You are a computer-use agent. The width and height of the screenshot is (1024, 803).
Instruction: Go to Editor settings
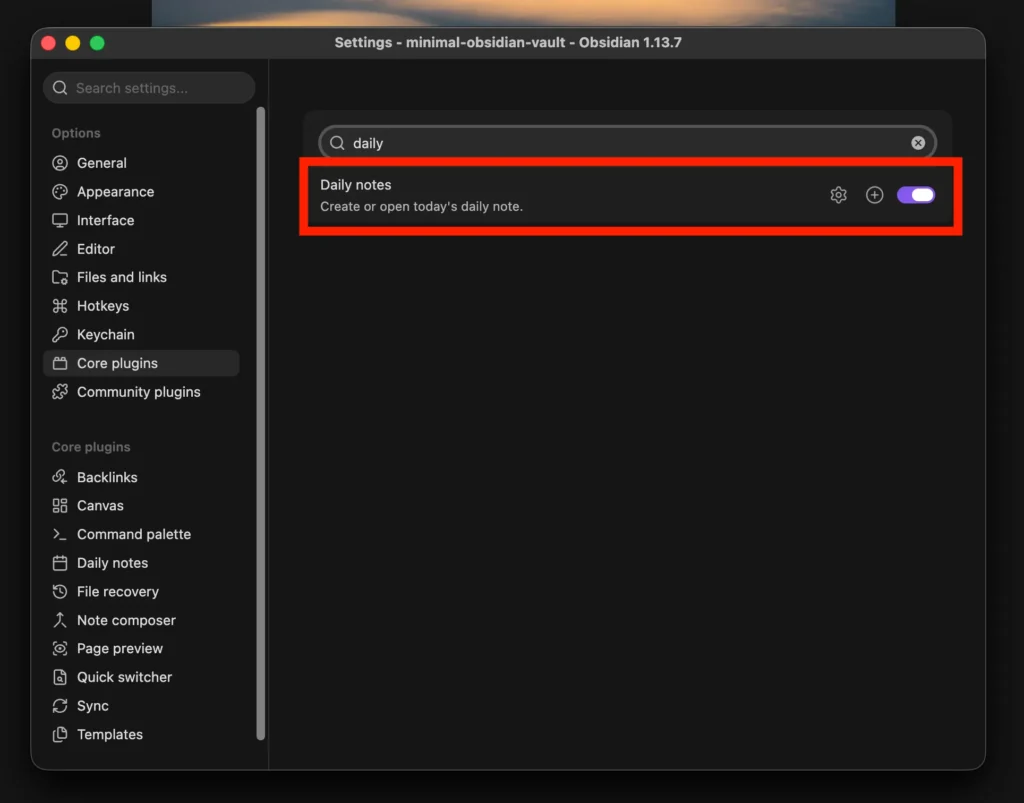click(x=141, y=249)
